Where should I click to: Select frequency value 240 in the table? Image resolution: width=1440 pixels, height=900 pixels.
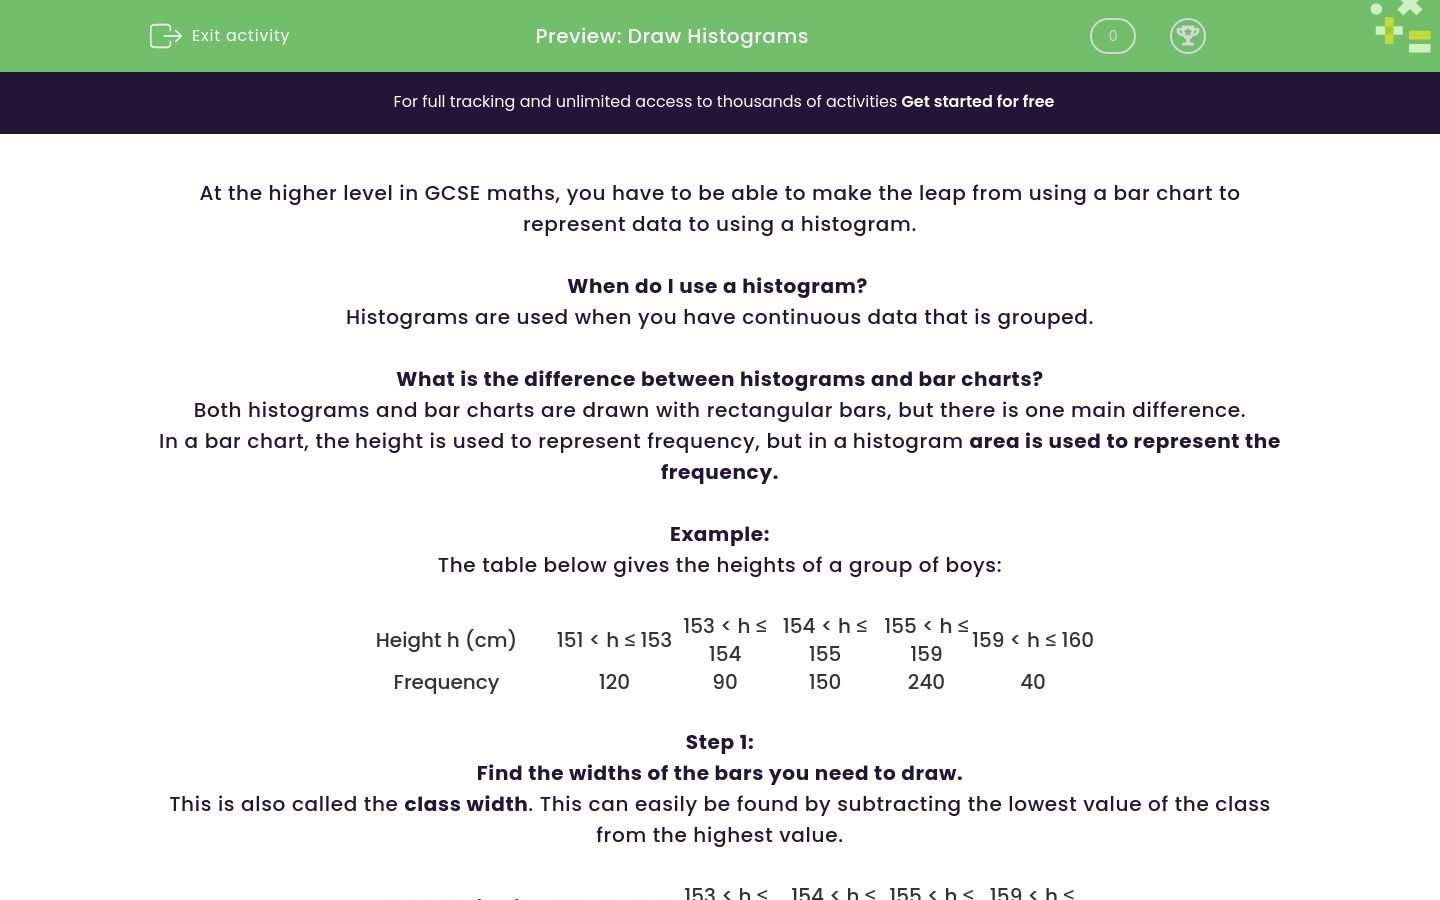coord(926,682)
